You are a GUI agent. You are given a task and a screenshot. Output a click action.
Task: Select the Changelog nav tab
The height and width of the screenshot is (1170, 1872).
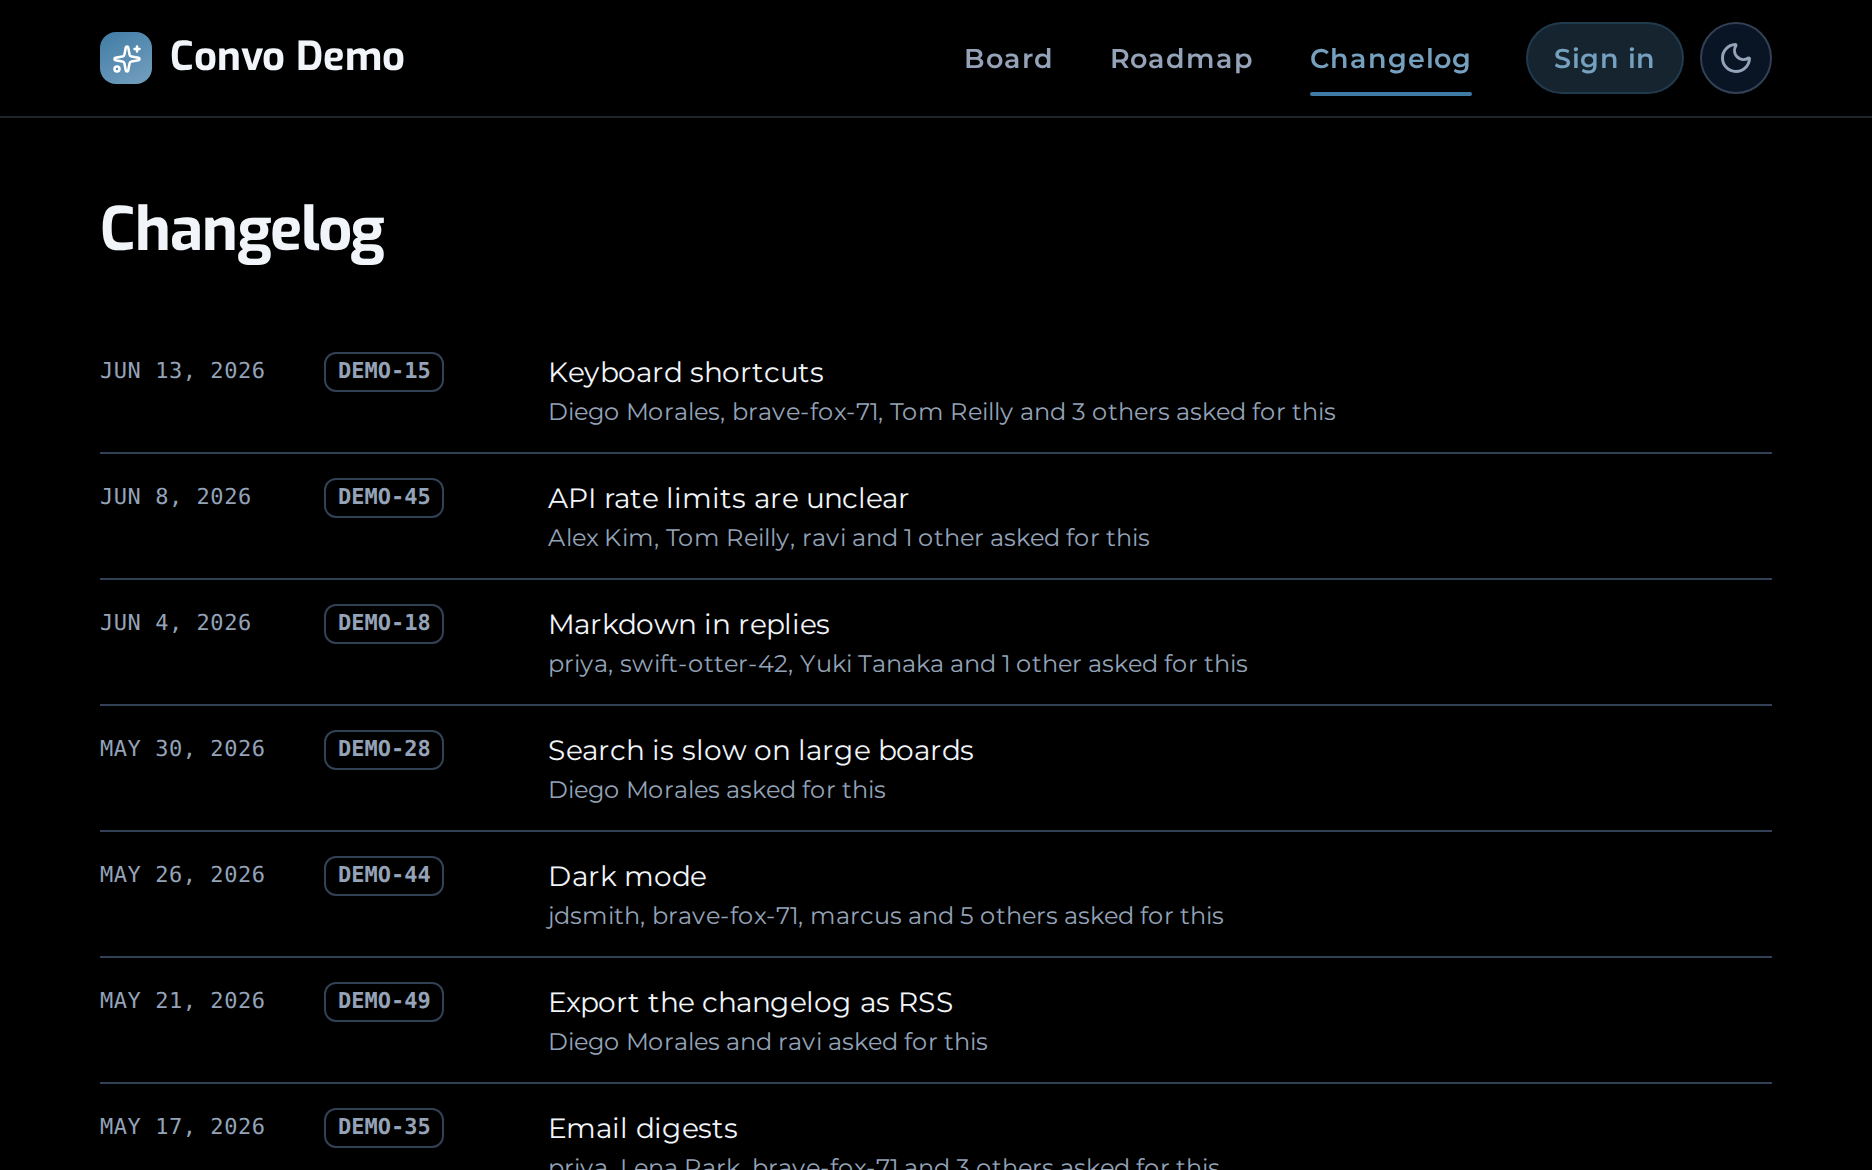tap(1390, 59)
